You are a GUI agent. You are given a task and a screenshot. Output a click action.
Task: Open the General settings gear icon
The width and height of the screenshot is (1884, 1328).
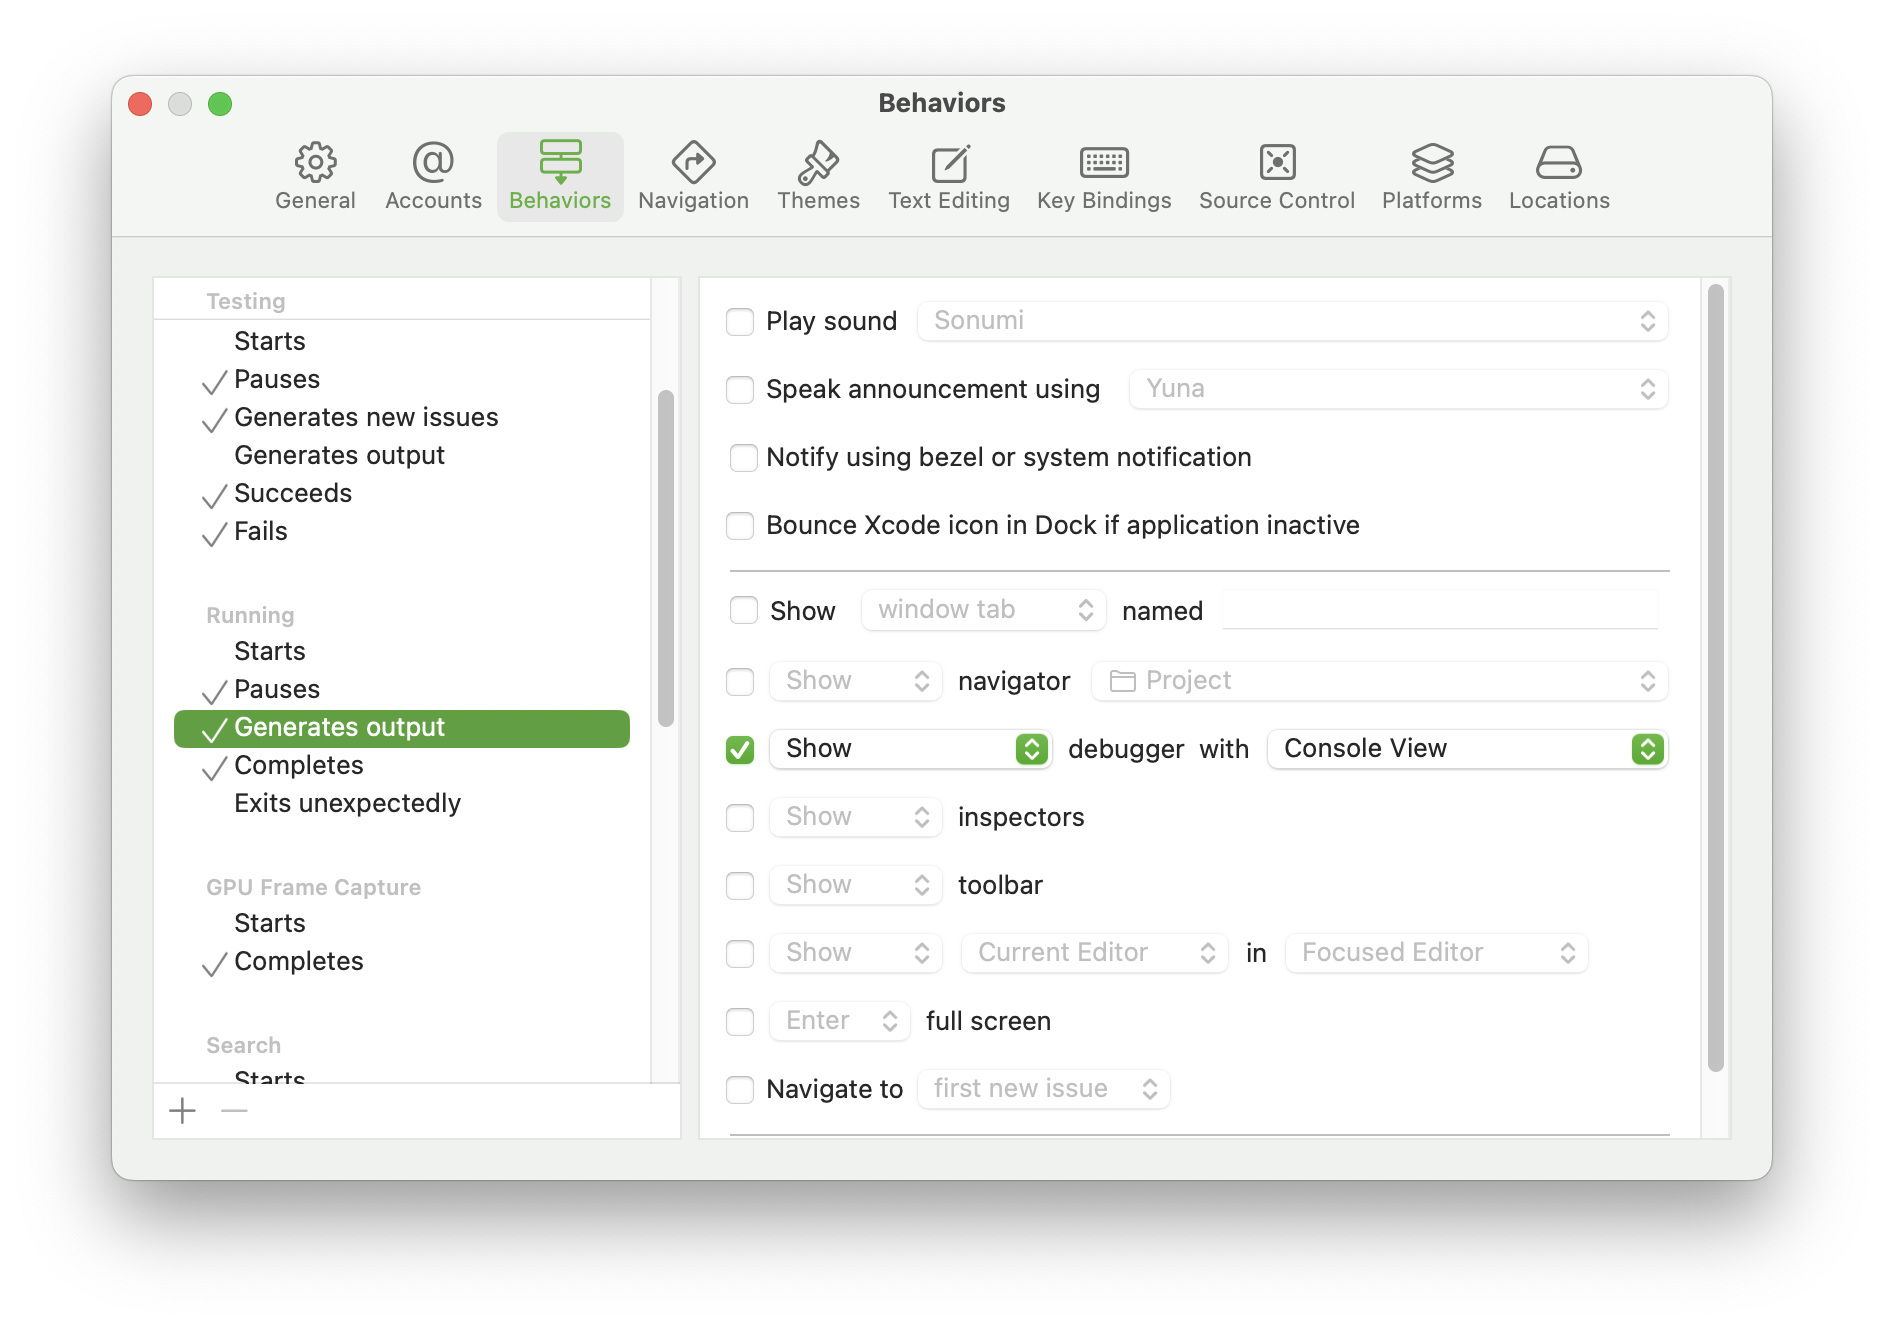click(315, 162)
